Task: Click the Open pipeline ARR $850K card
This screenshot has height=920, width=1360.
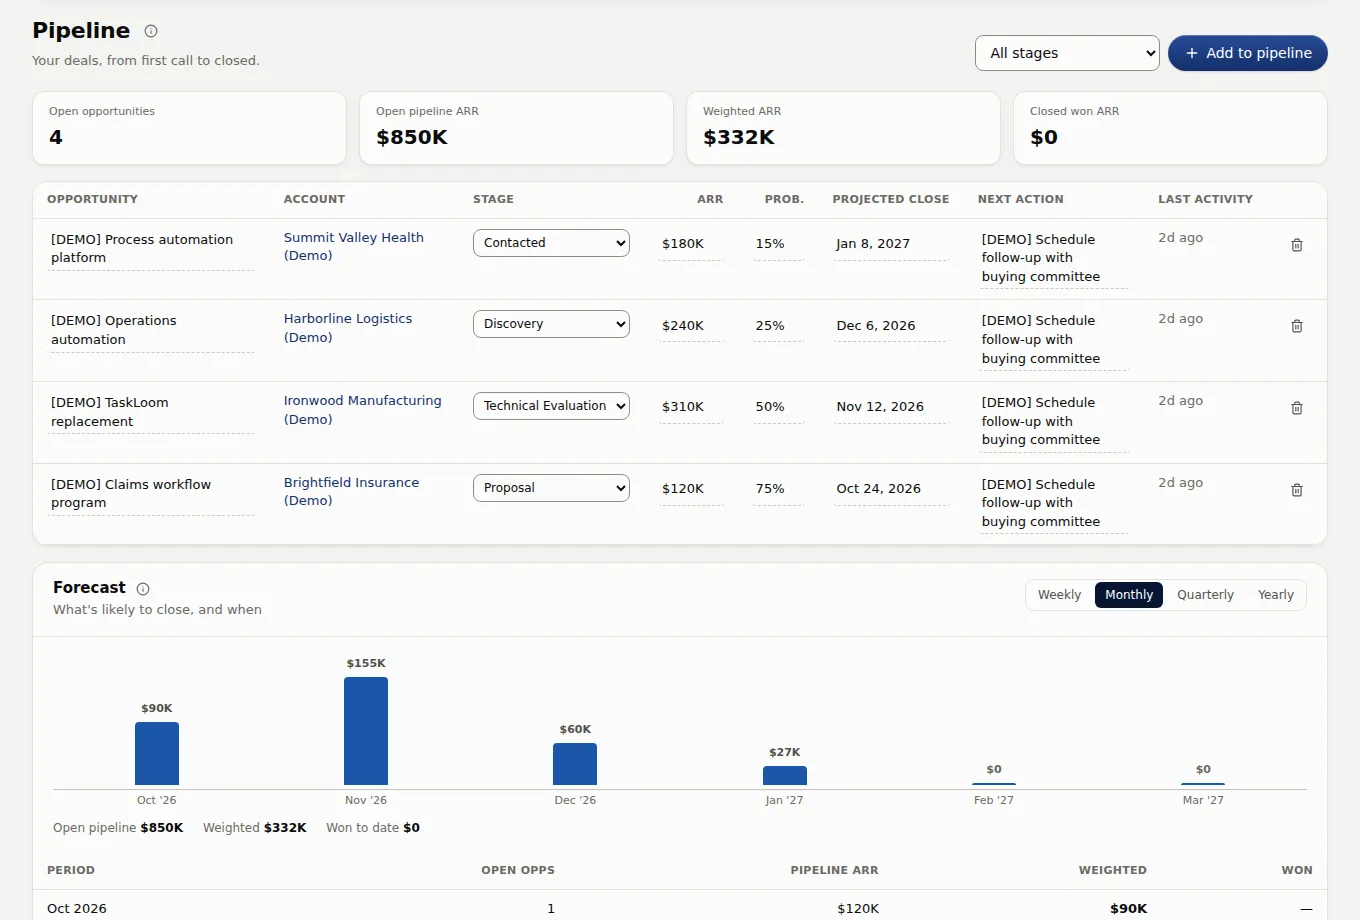Action: click(516, 128)
